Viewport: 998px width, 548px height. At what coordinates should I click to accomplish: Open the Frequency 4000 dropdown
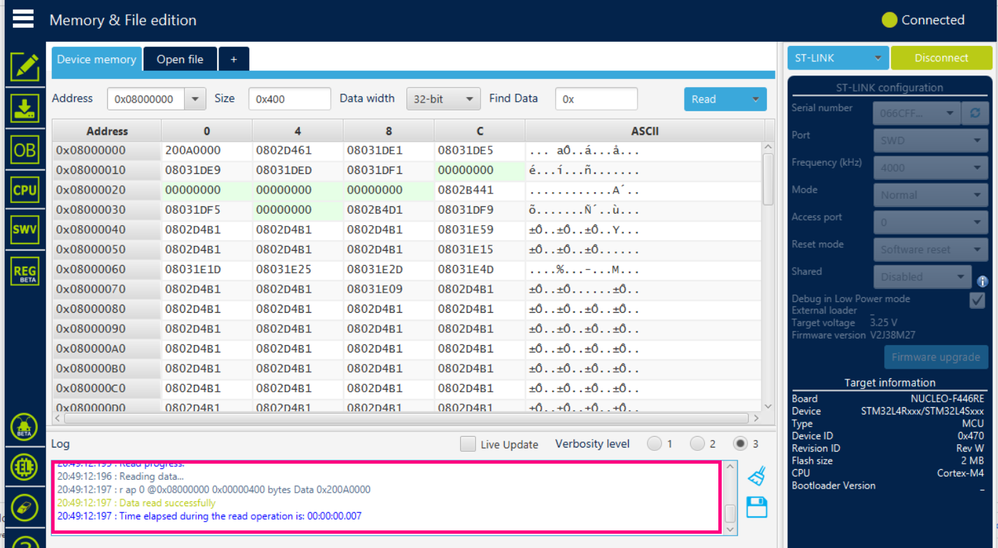pyautogui.click(x=930, y=167)
